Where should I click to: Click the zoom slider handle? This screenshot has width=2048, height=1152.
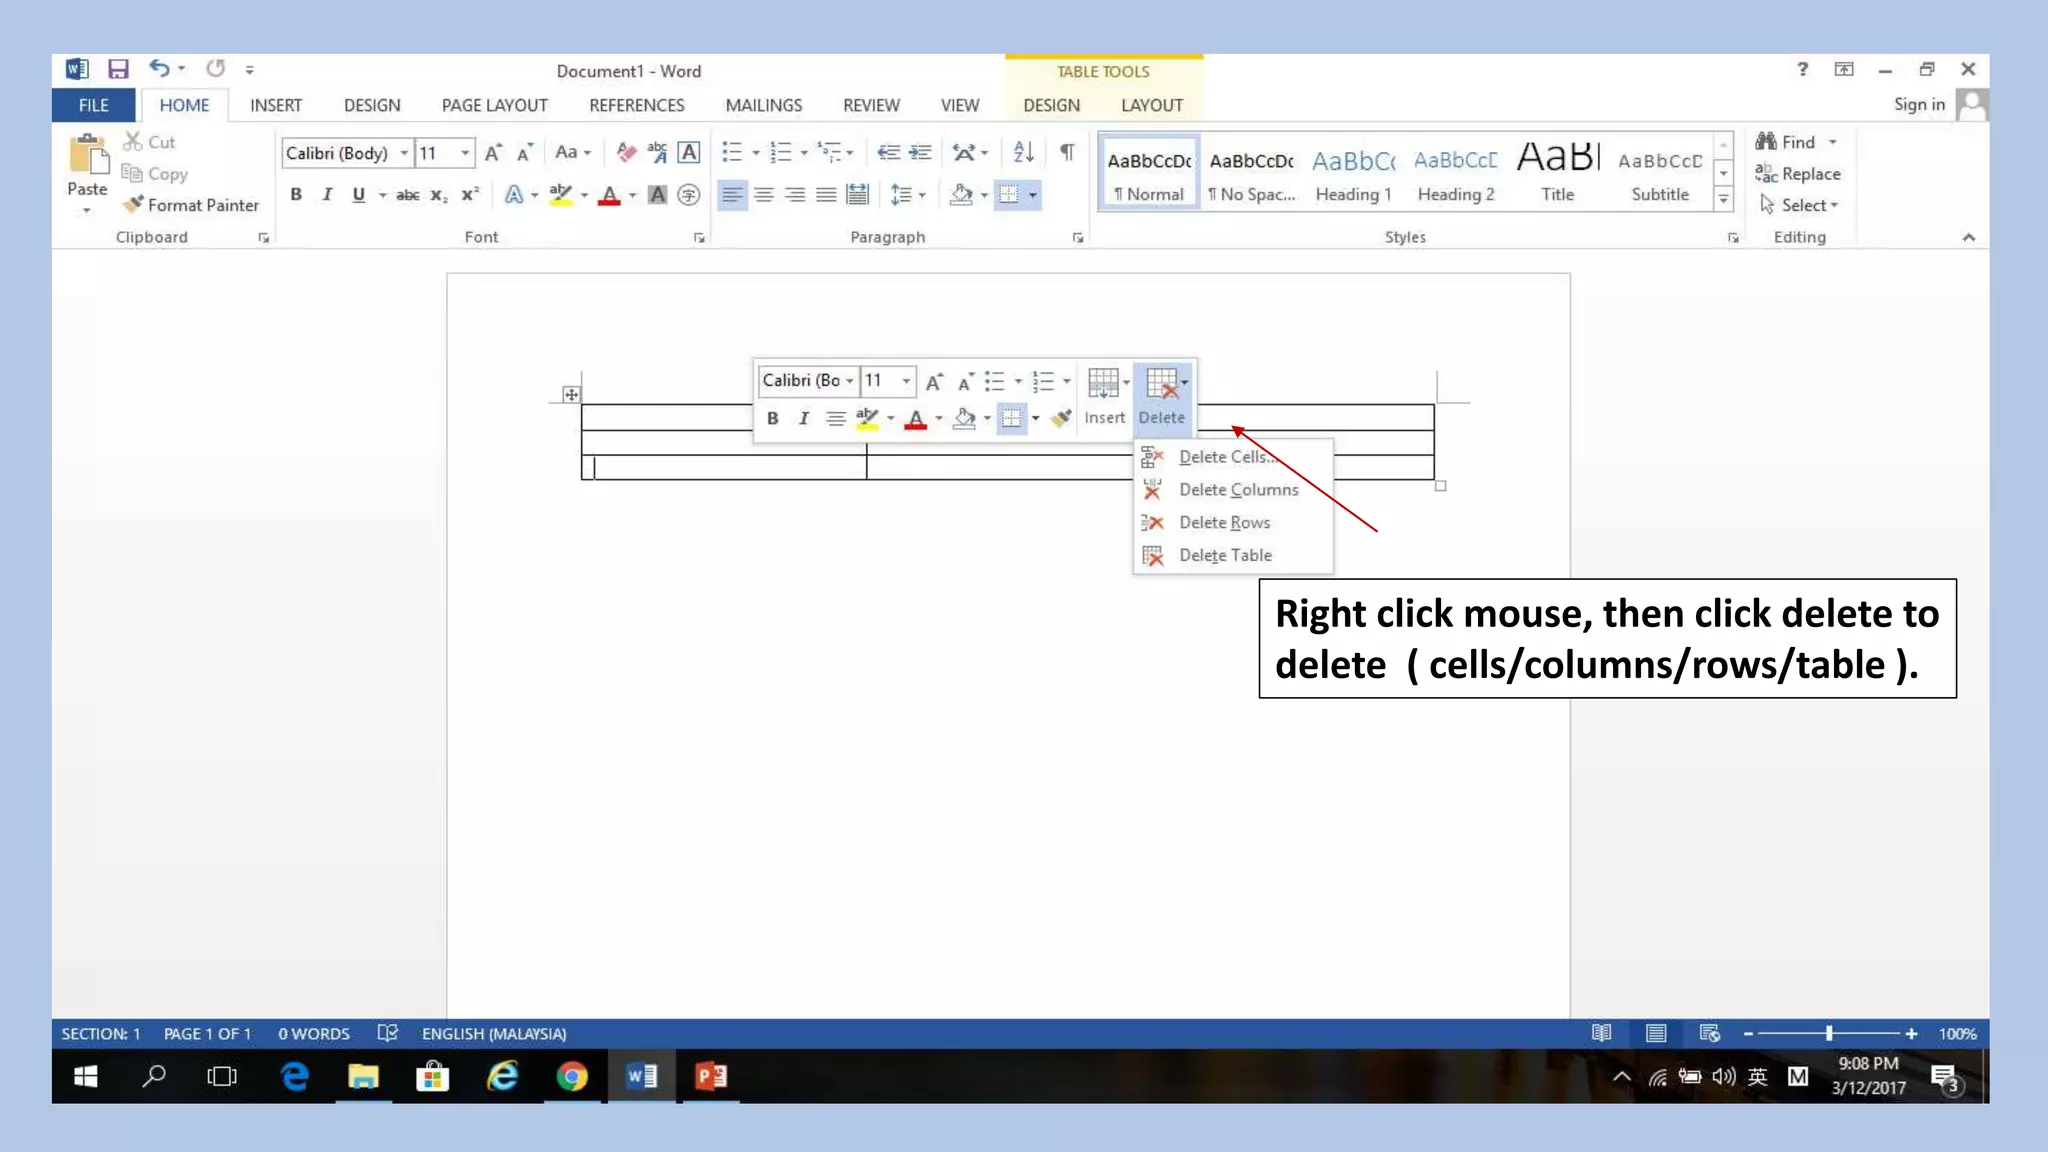[1829, 1033]
